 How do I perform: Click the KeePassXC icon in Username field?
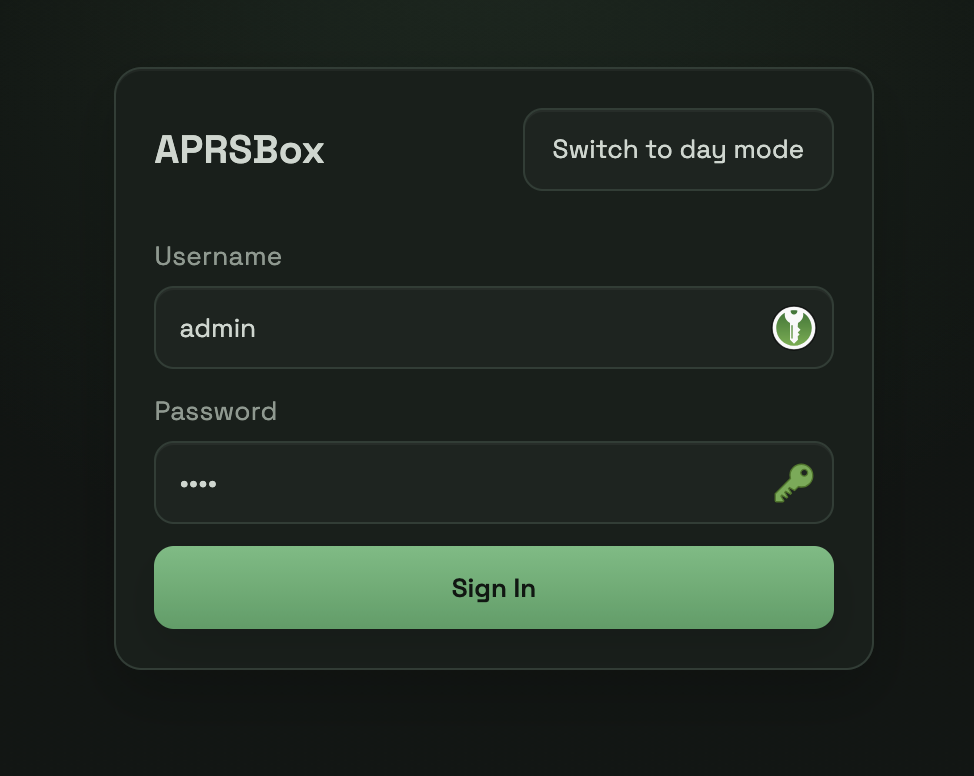[793, 328]
